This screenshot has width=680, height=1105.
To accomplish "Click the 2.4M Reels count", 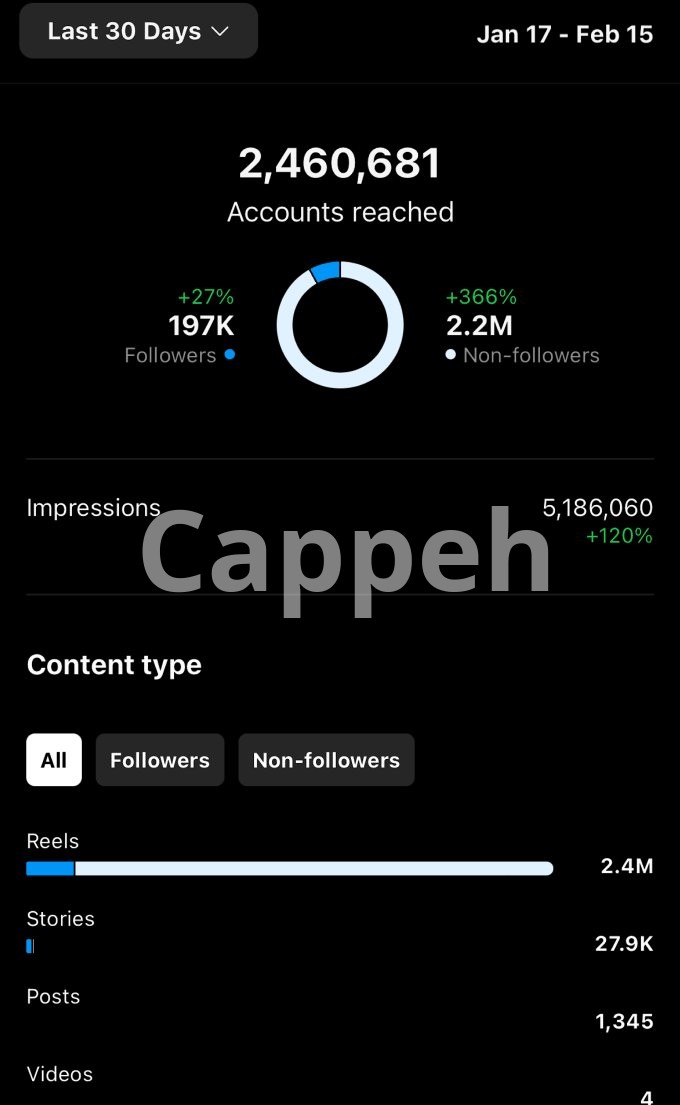I will 627,866.
